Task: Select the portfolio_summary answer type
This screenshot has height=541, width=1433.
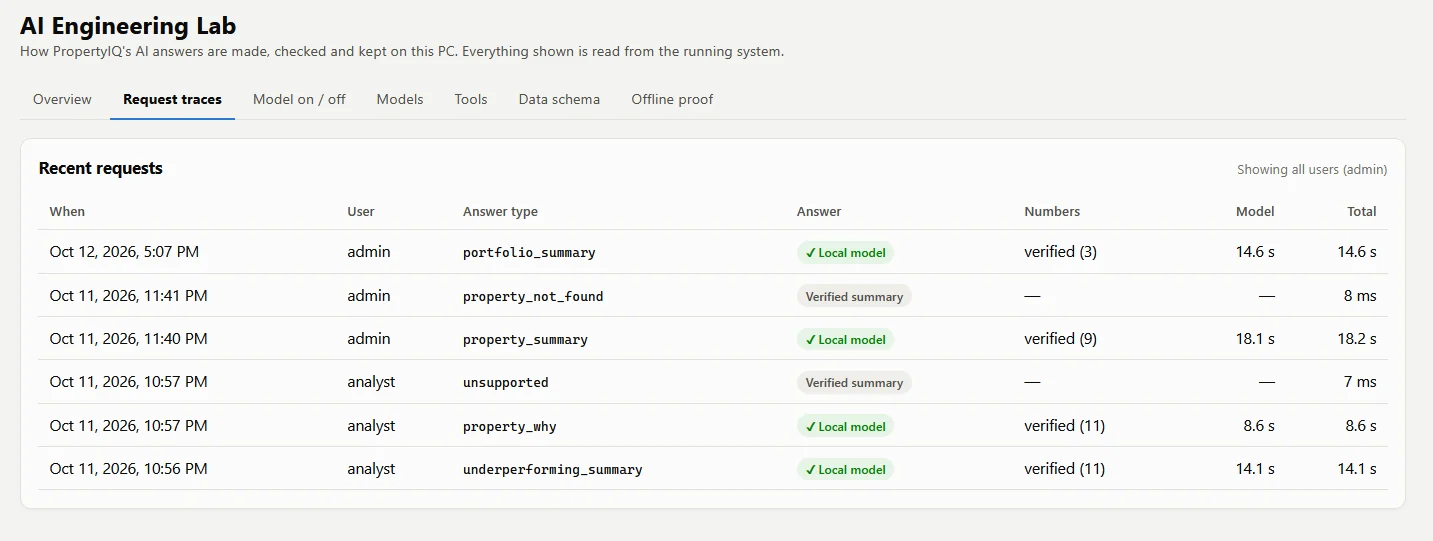Action: point(529,253)
